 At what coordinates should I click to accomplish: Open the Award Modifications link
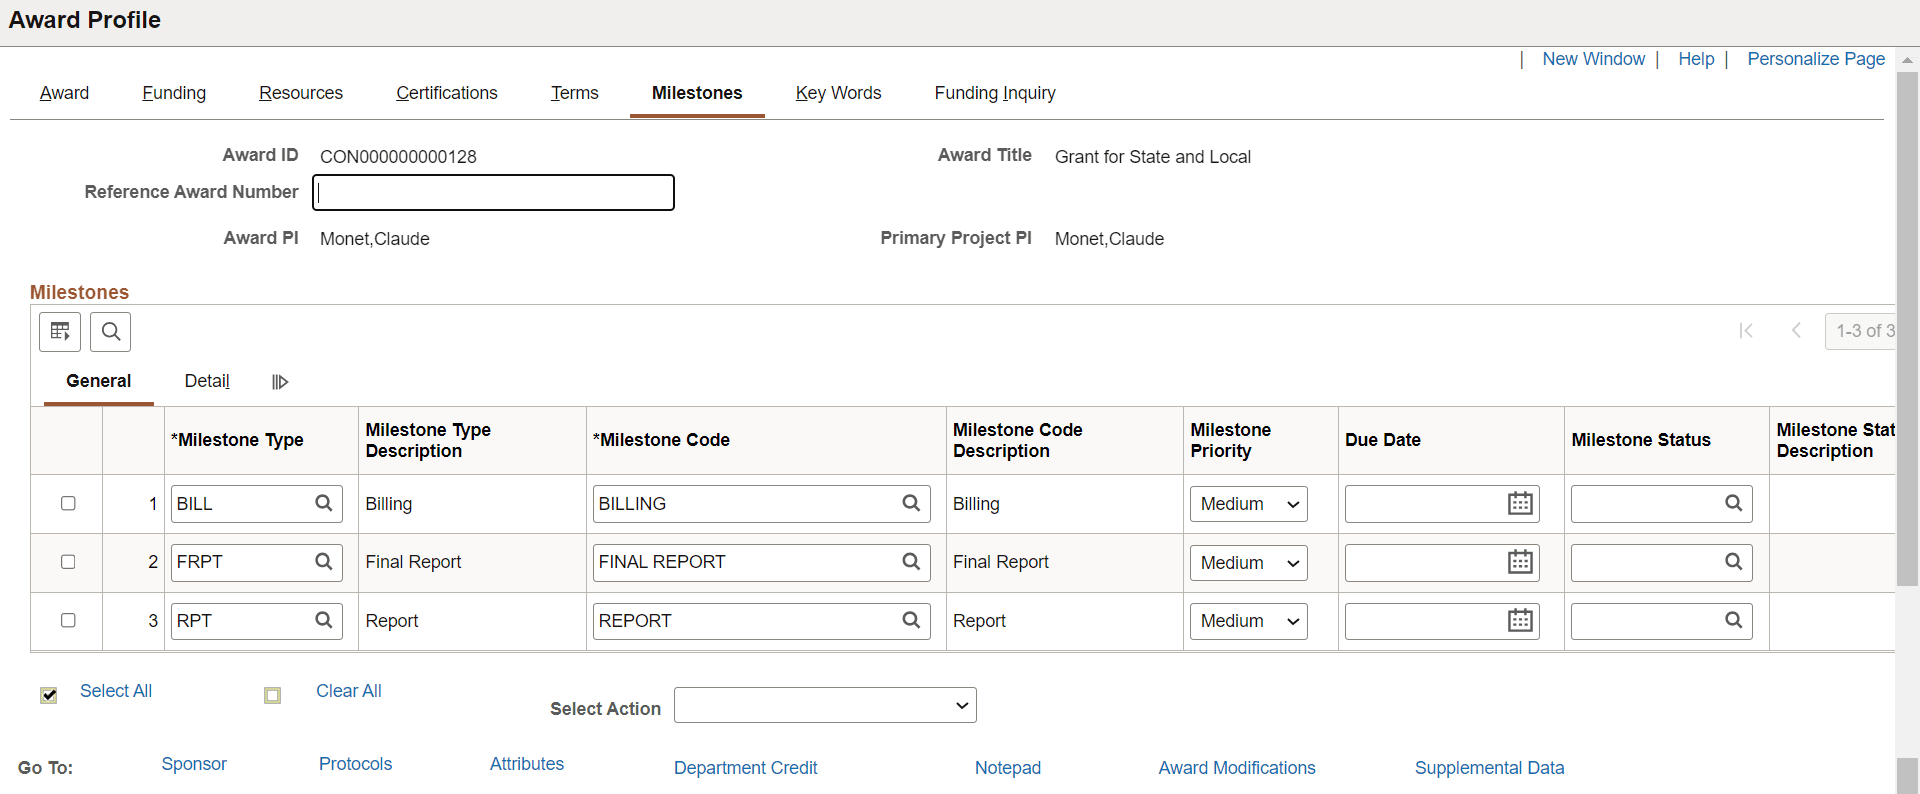click(x=1237, y=768)
